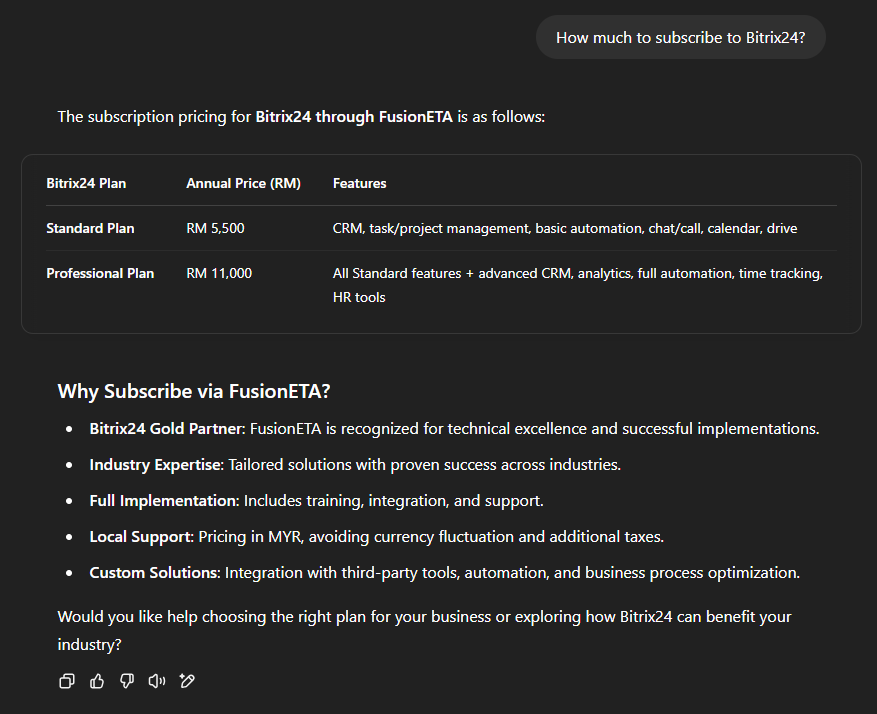Click the sparkle-pencil edit icon below the response

coord(187,681)
